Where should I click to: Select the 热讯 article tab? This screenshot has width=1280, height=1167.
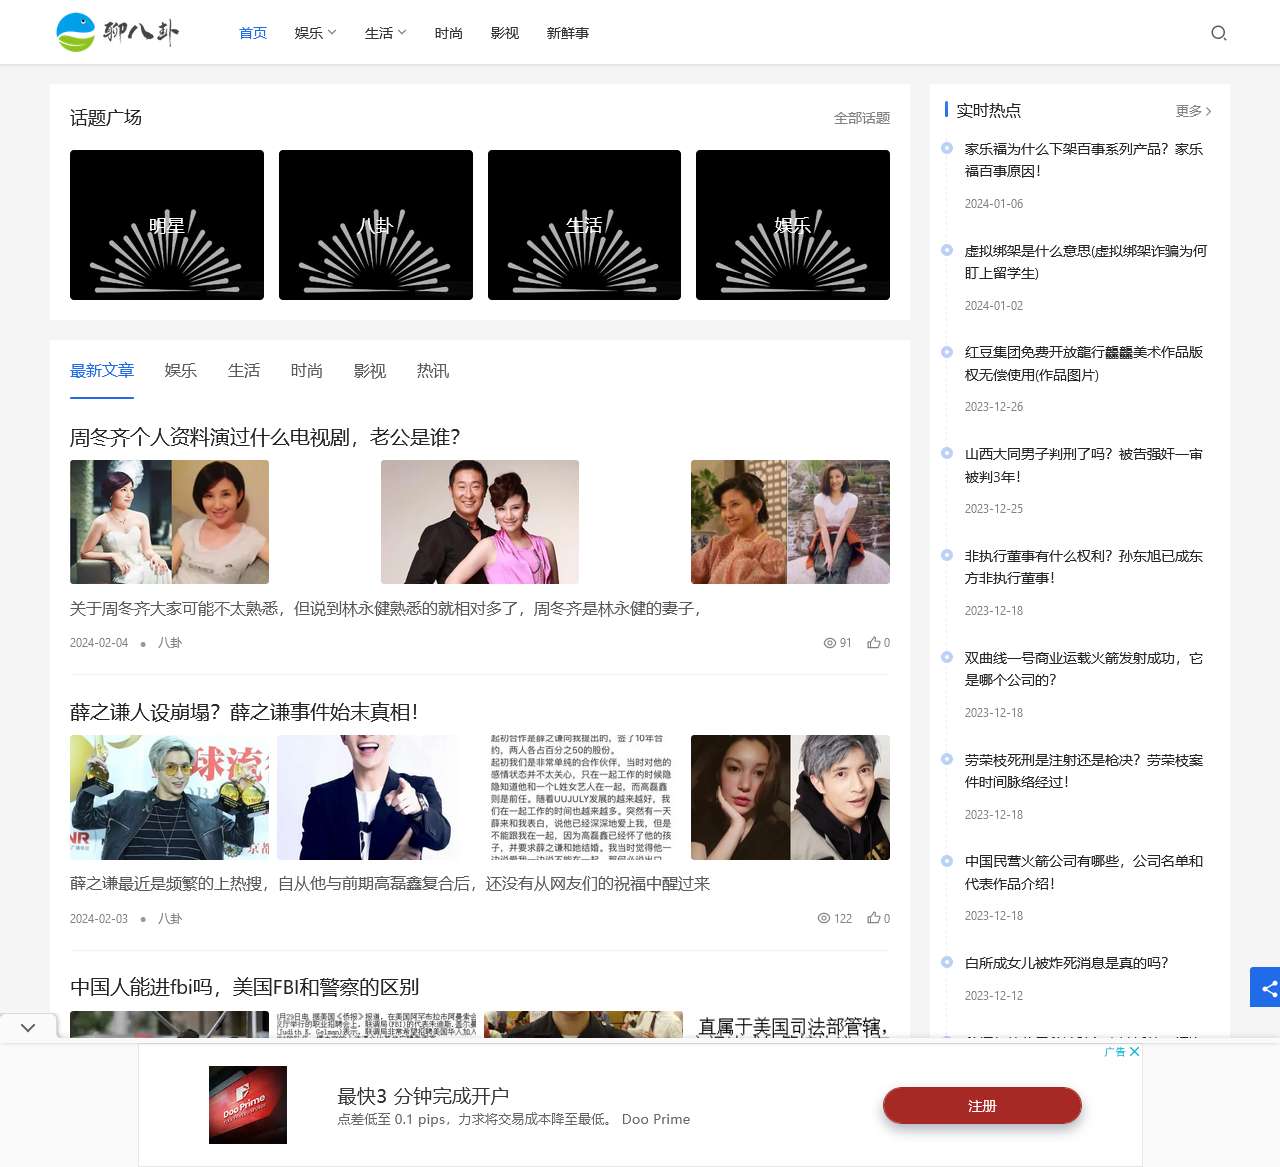432,371
